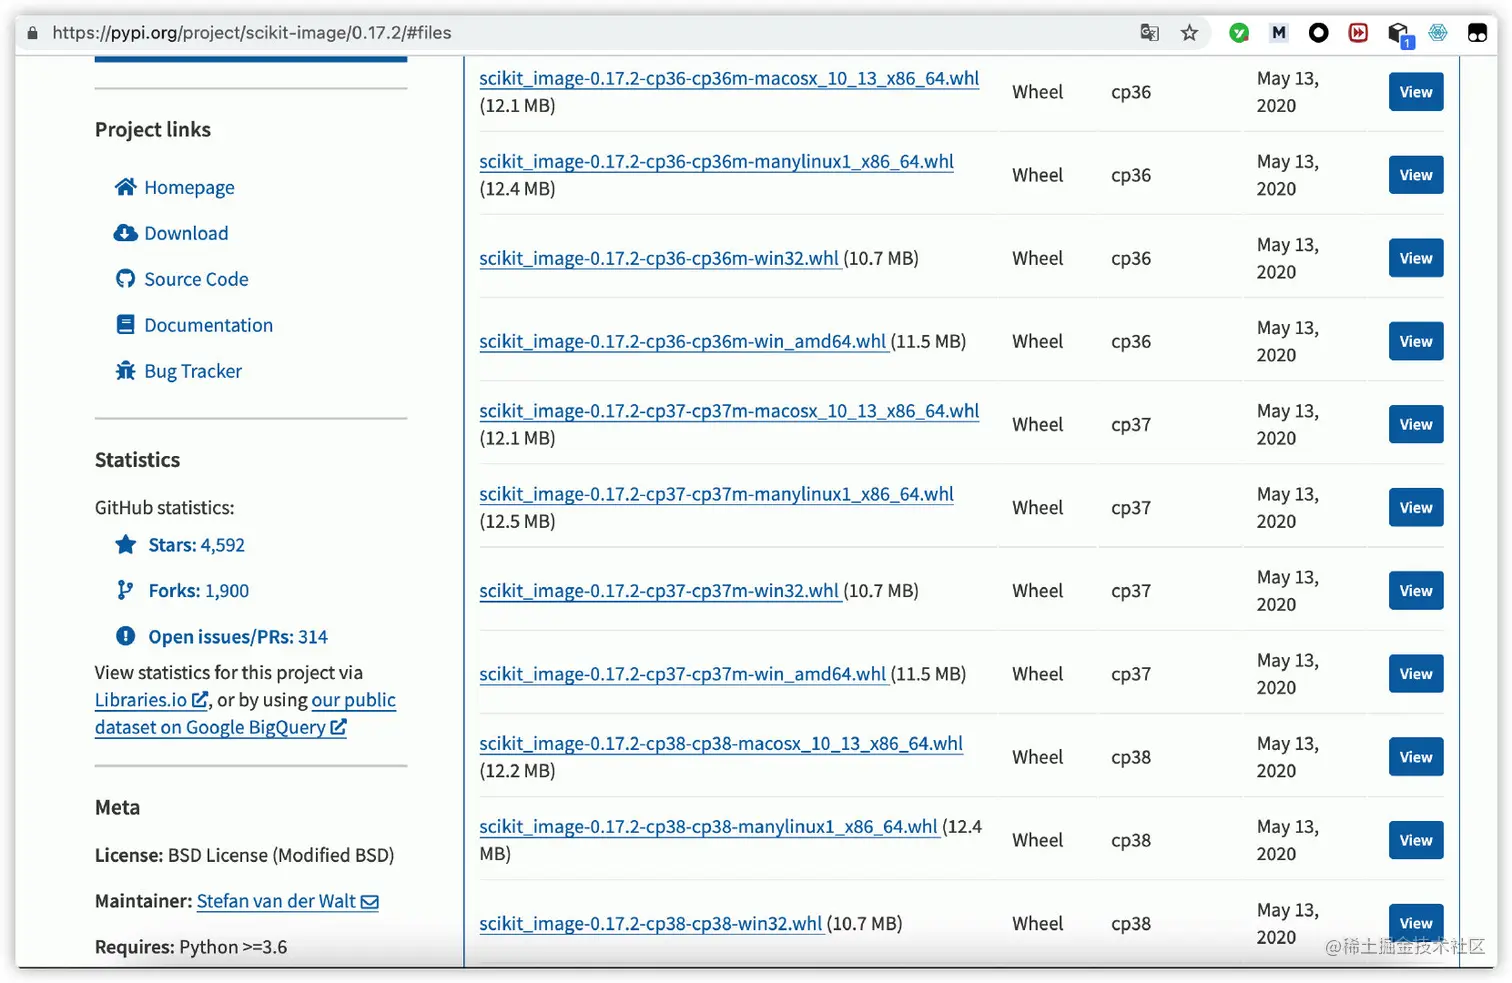The width and height of the screenshot is (1512, 983).
Task: Click the License: BSD License (Modified BSD) text
Action: point(244,855)
